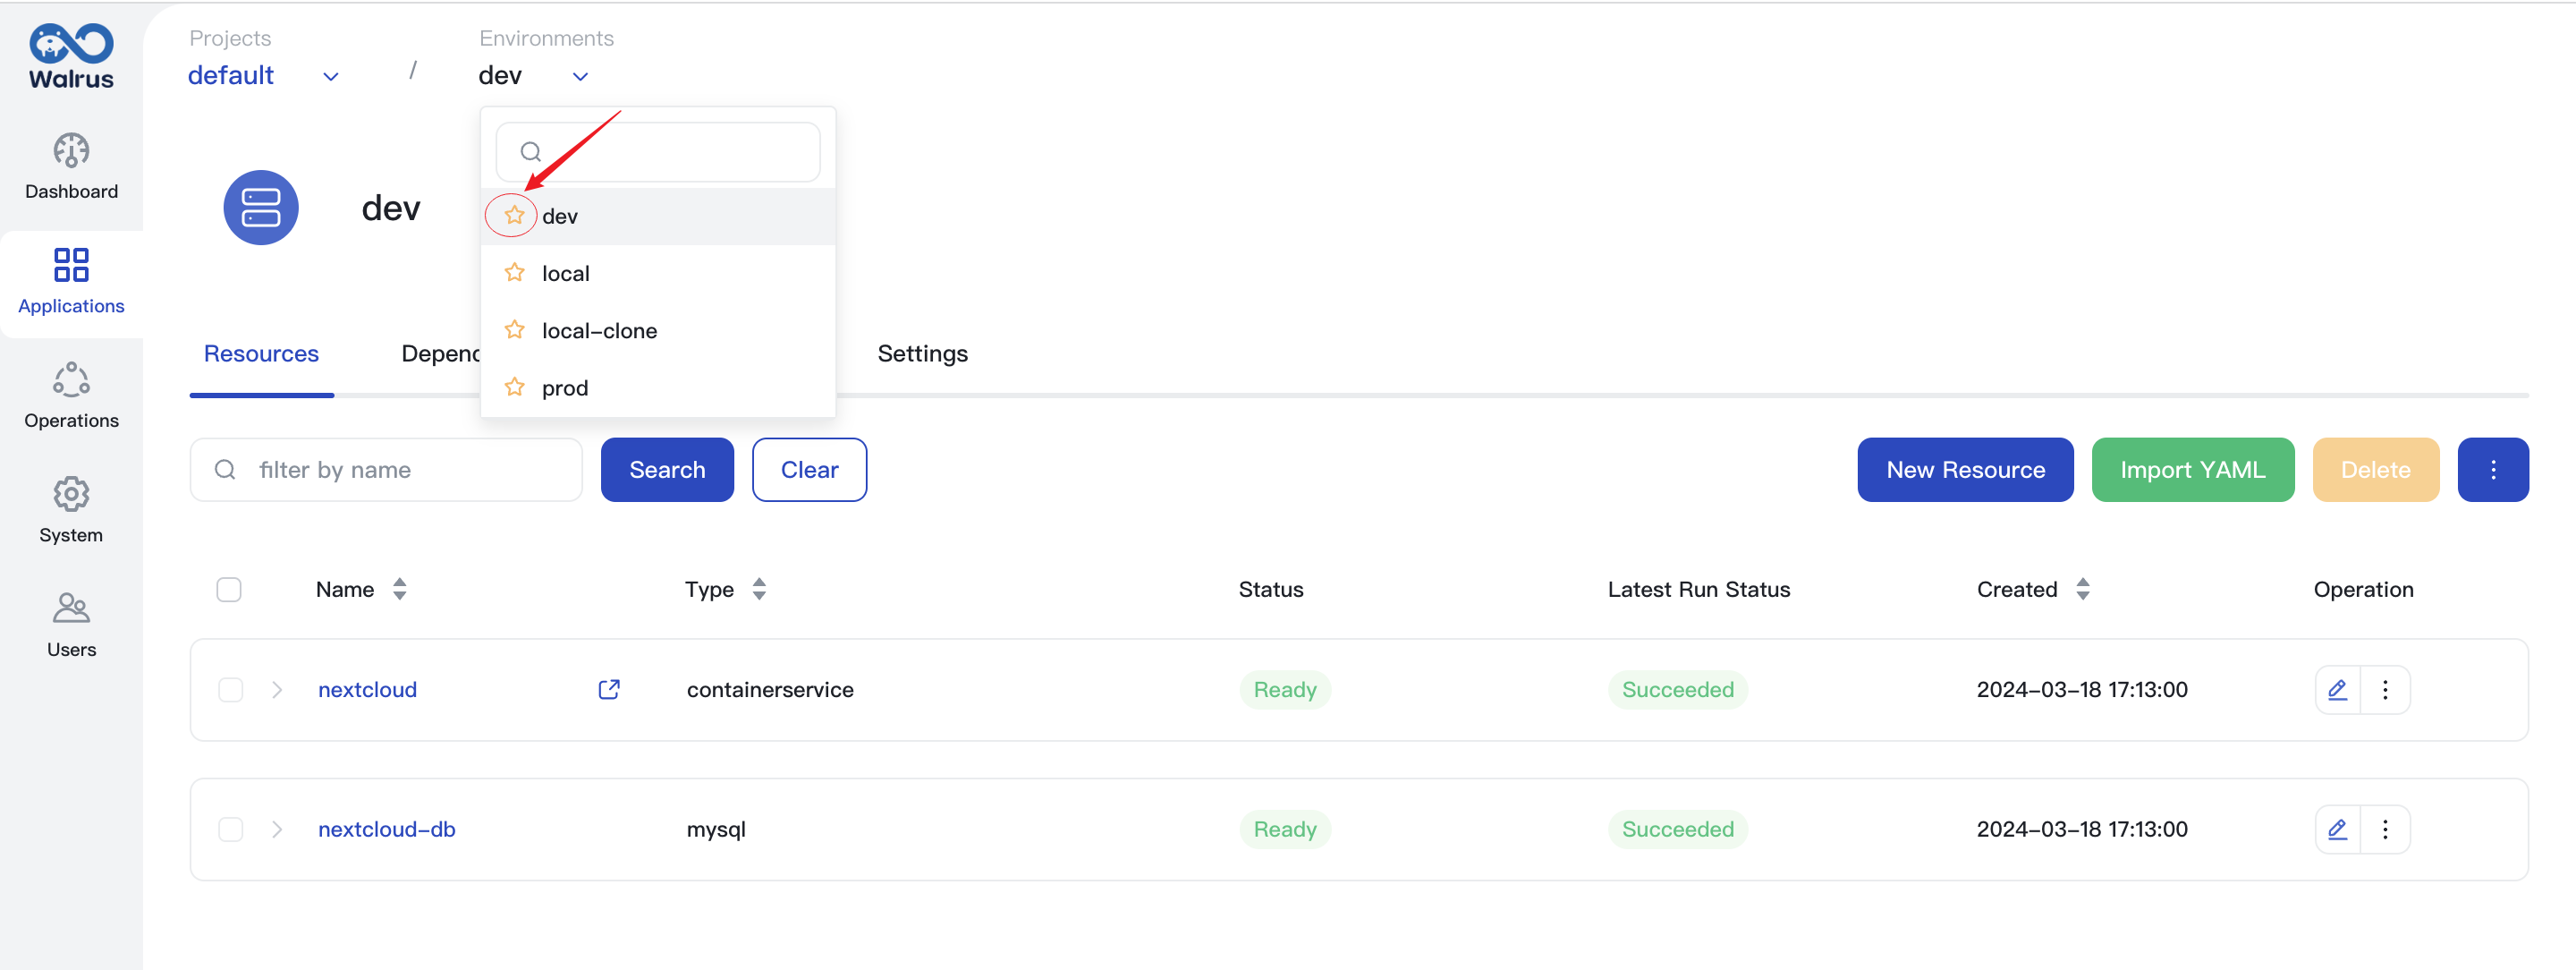Sort the table by Name
Screen dimensions: 2576x970
tap(399, 589)
